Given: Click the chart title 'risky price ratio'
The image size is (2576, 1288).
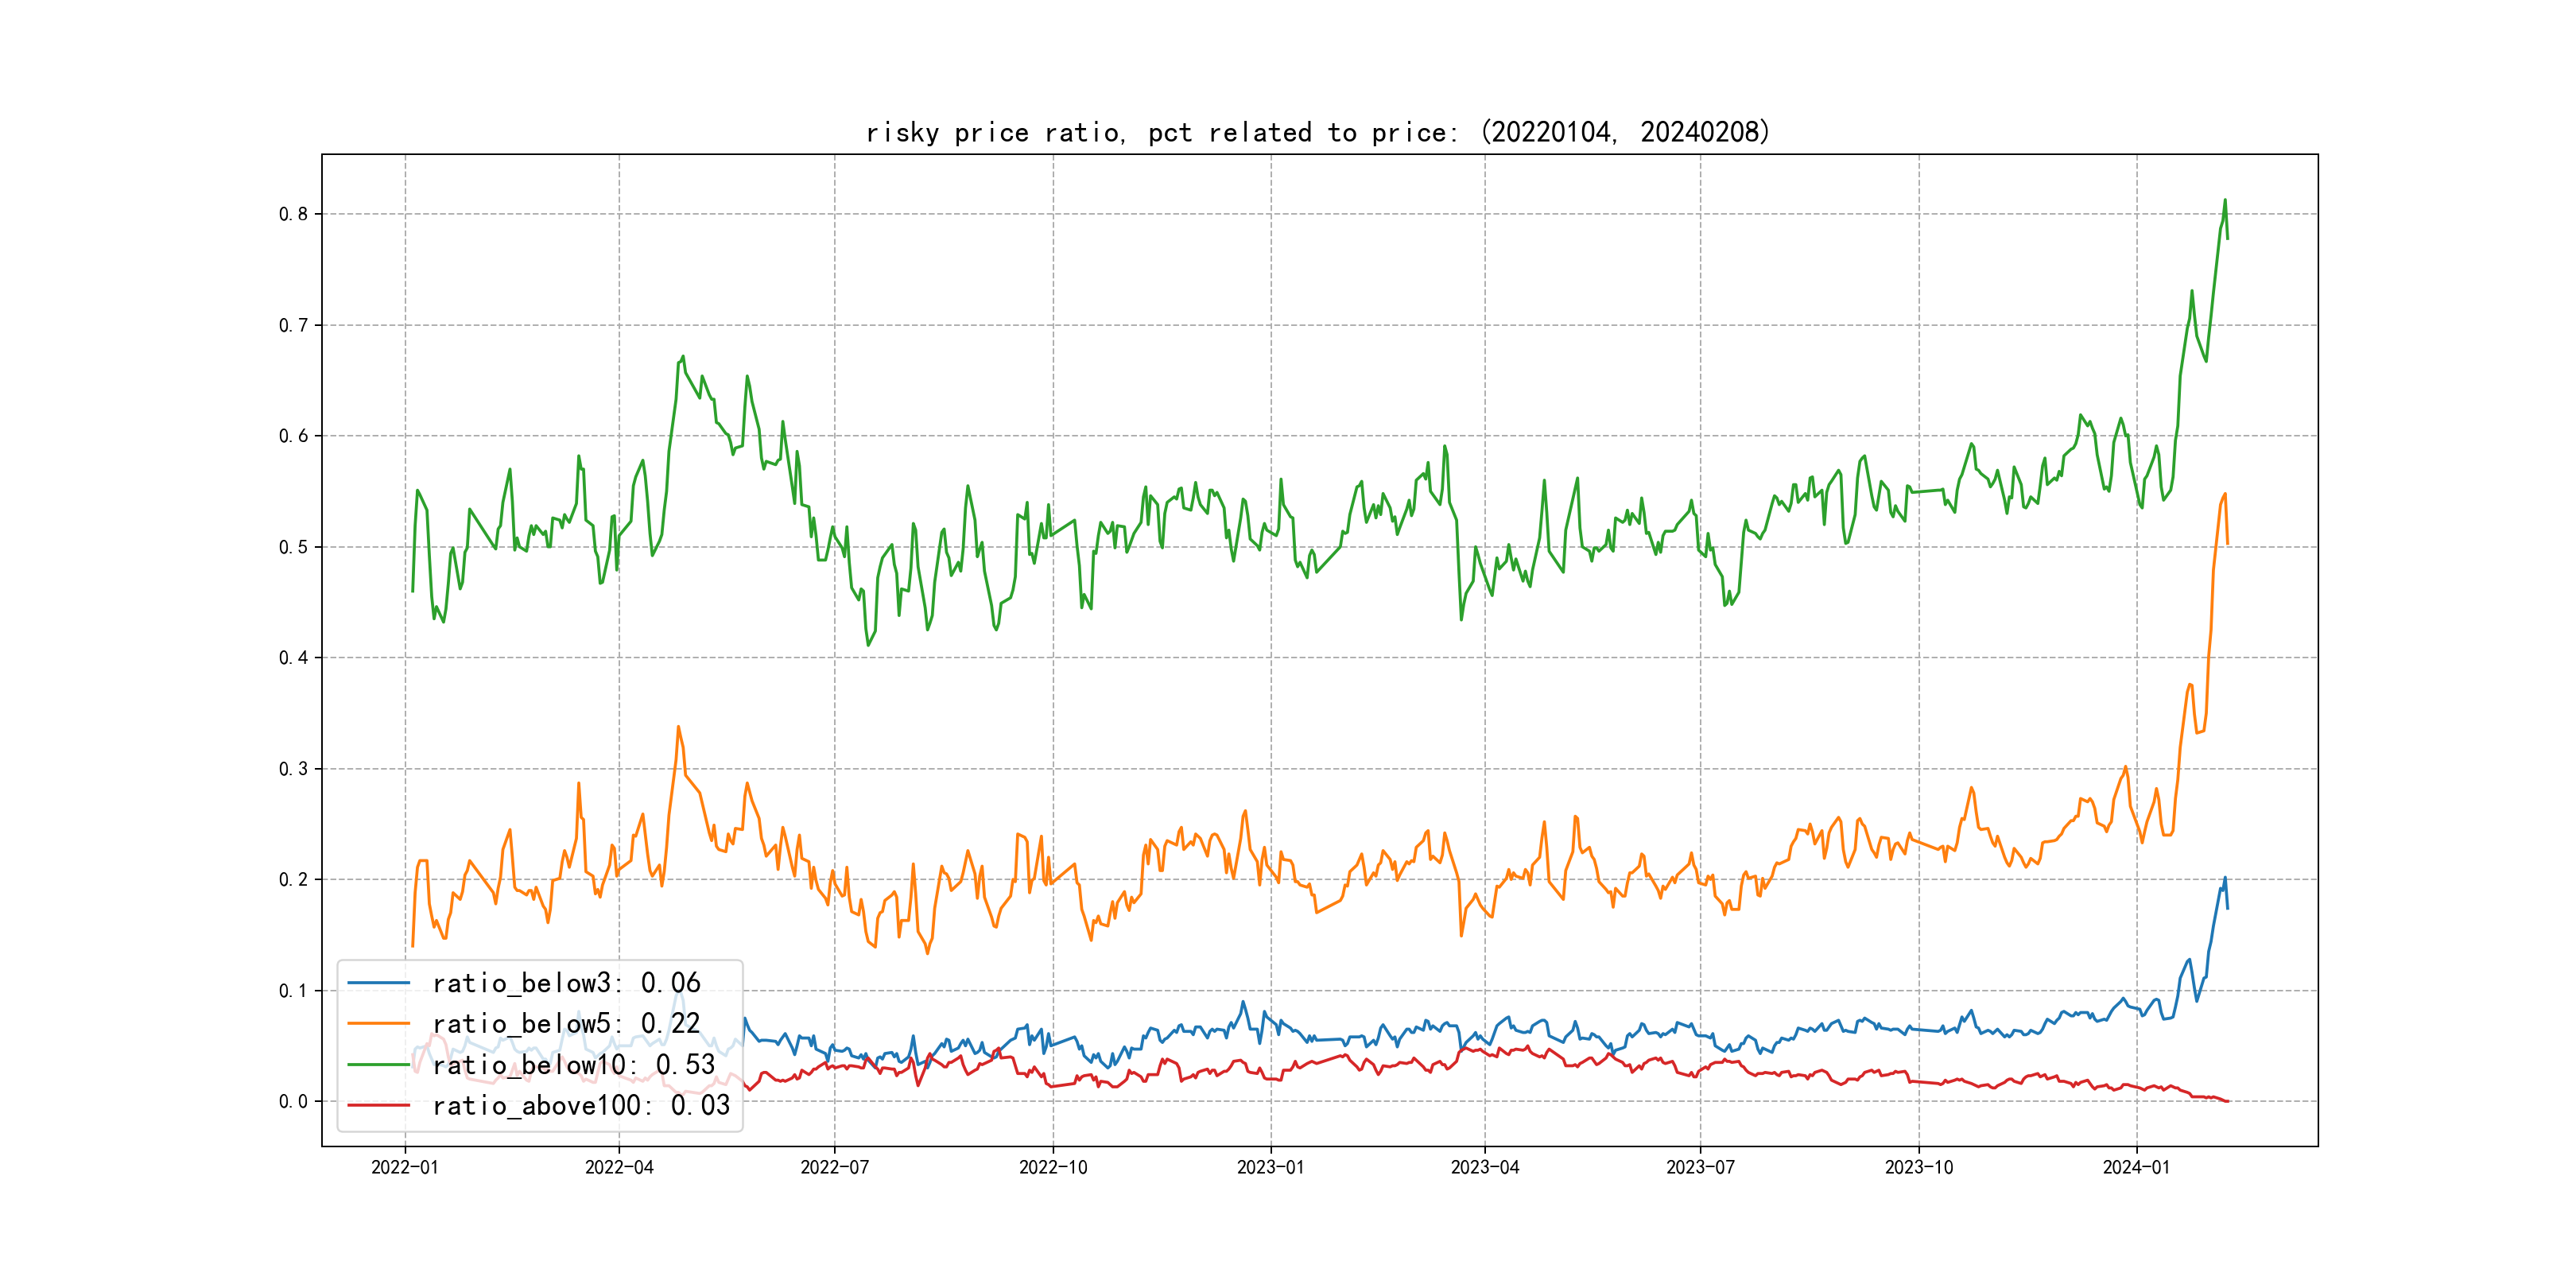Looking at the screenshot, I should pos(1317,132).
